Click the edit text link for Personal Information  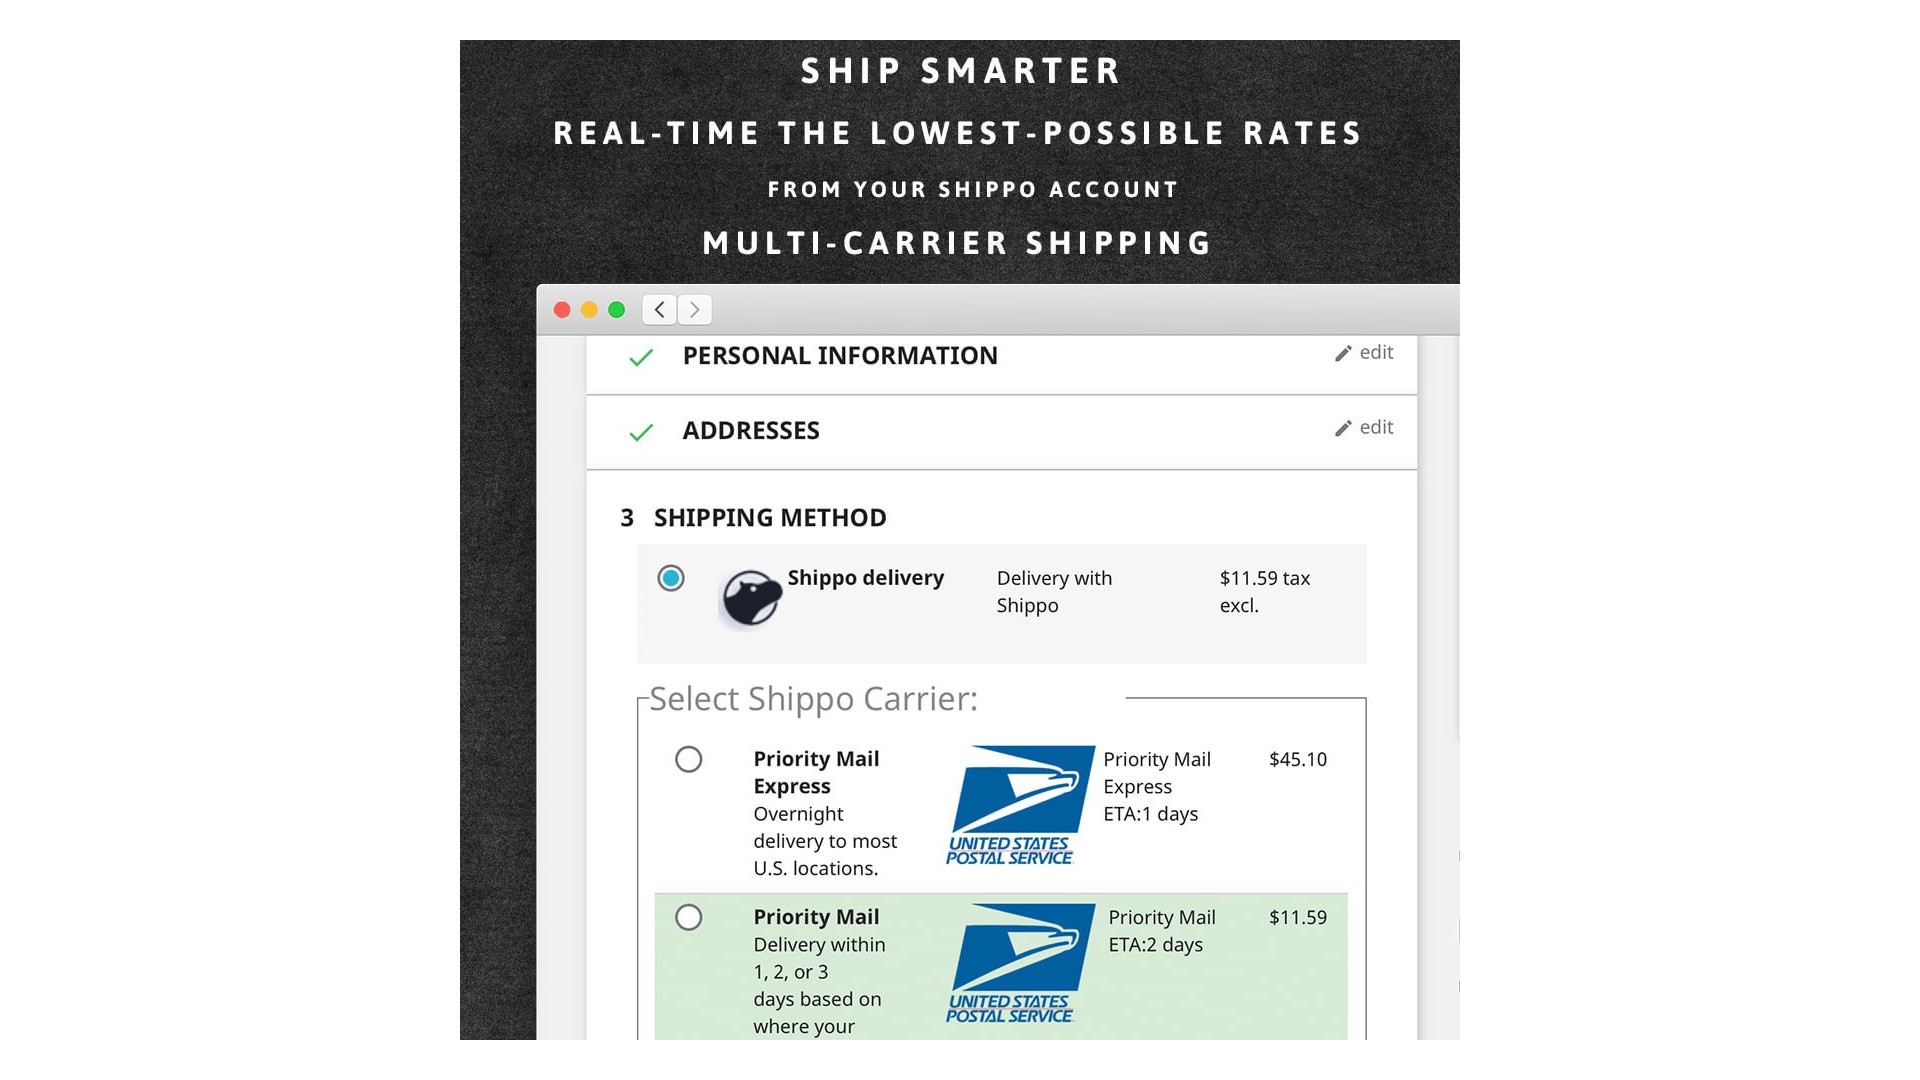coord(1376,352)
